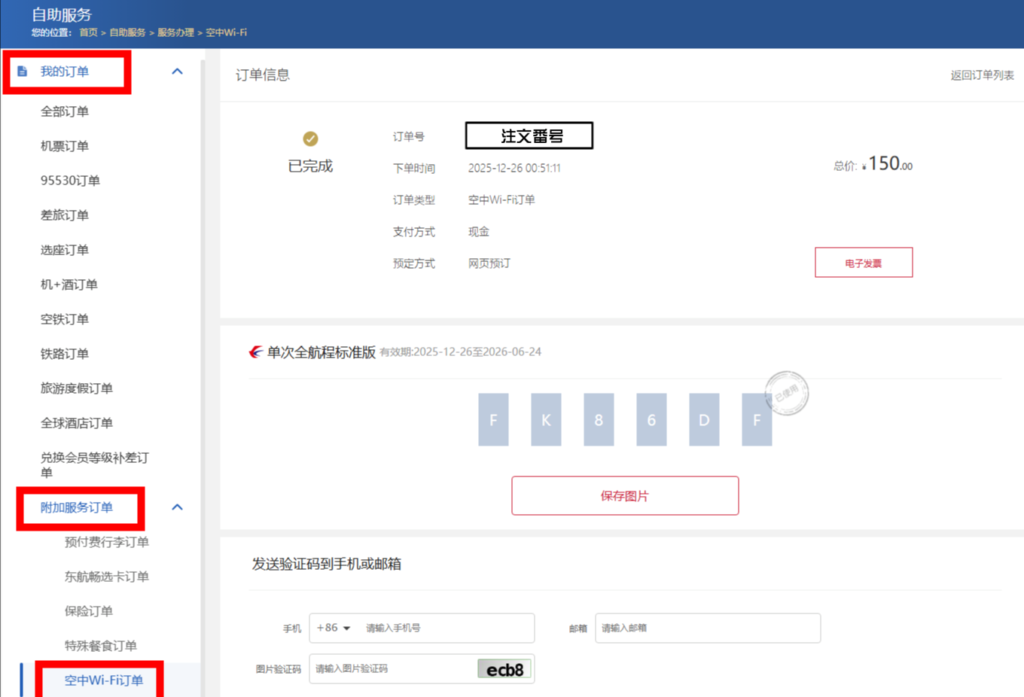This screenshot has height=697, width=1024.
Task: Collapse the 附加服务订单 section chevron
Action: click(177, 507)
